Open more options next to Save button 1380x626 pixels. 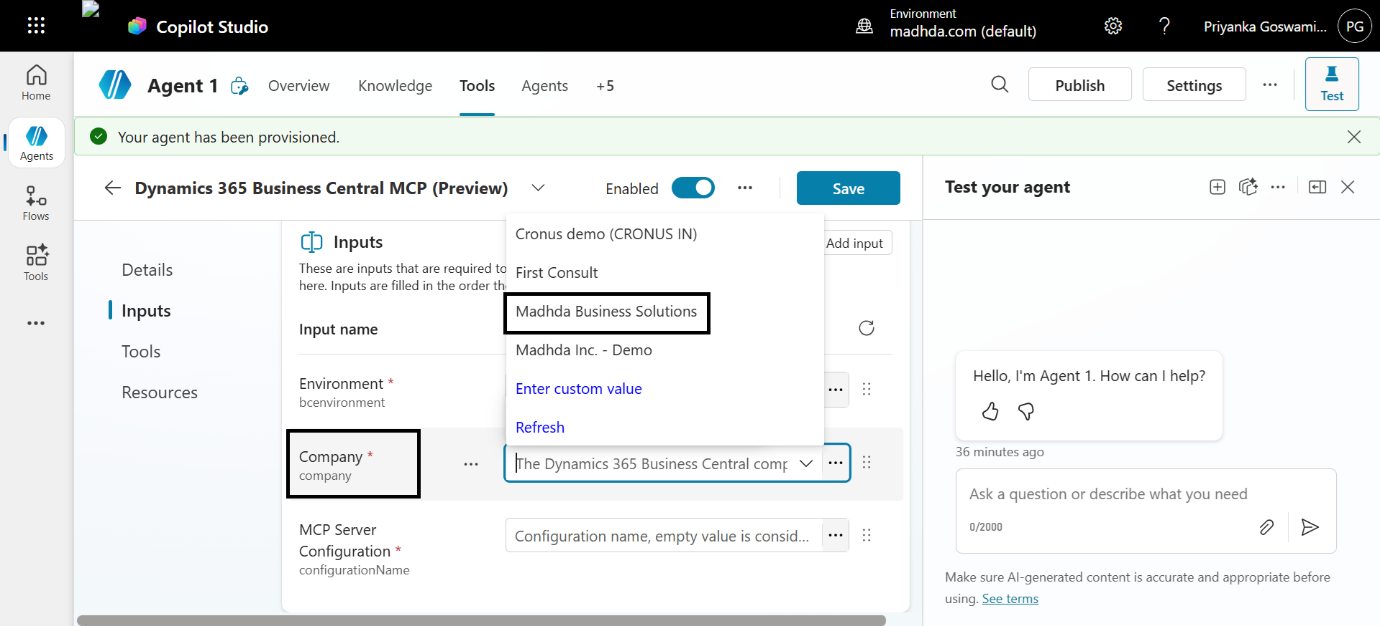click(x=745, y=187)
